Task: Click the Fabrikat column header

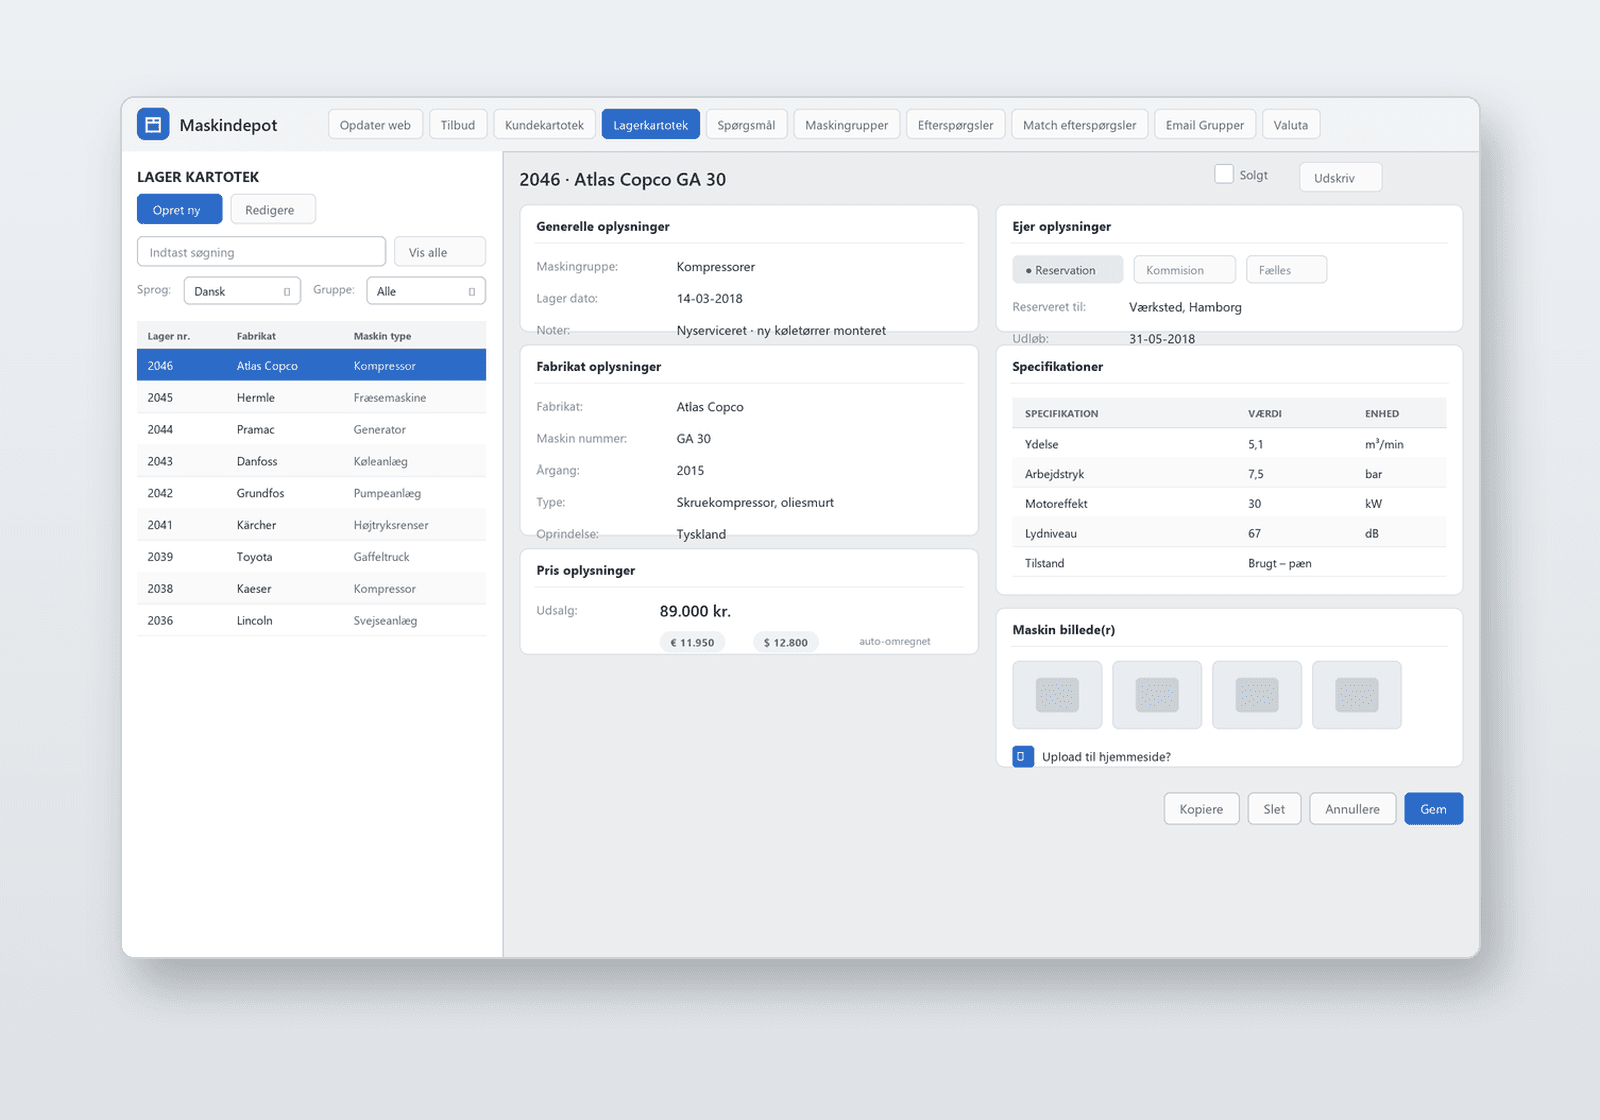Action: [x=256, y=336]
